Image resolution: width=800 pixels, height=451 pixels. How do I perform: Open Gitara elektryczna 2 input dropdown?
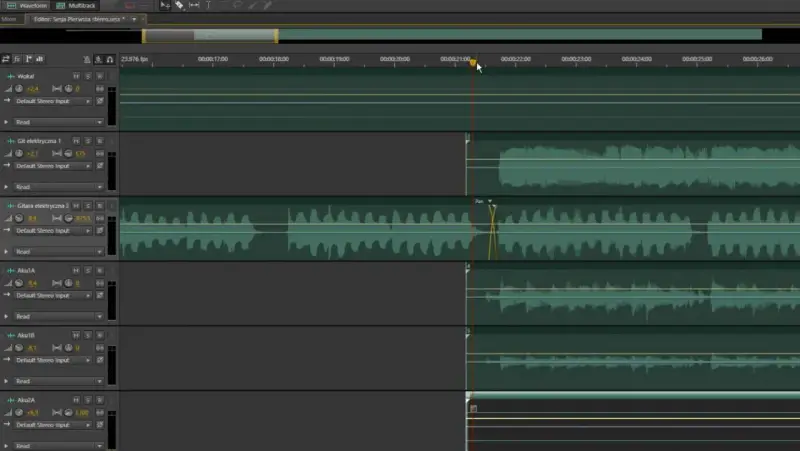point(53,231)
